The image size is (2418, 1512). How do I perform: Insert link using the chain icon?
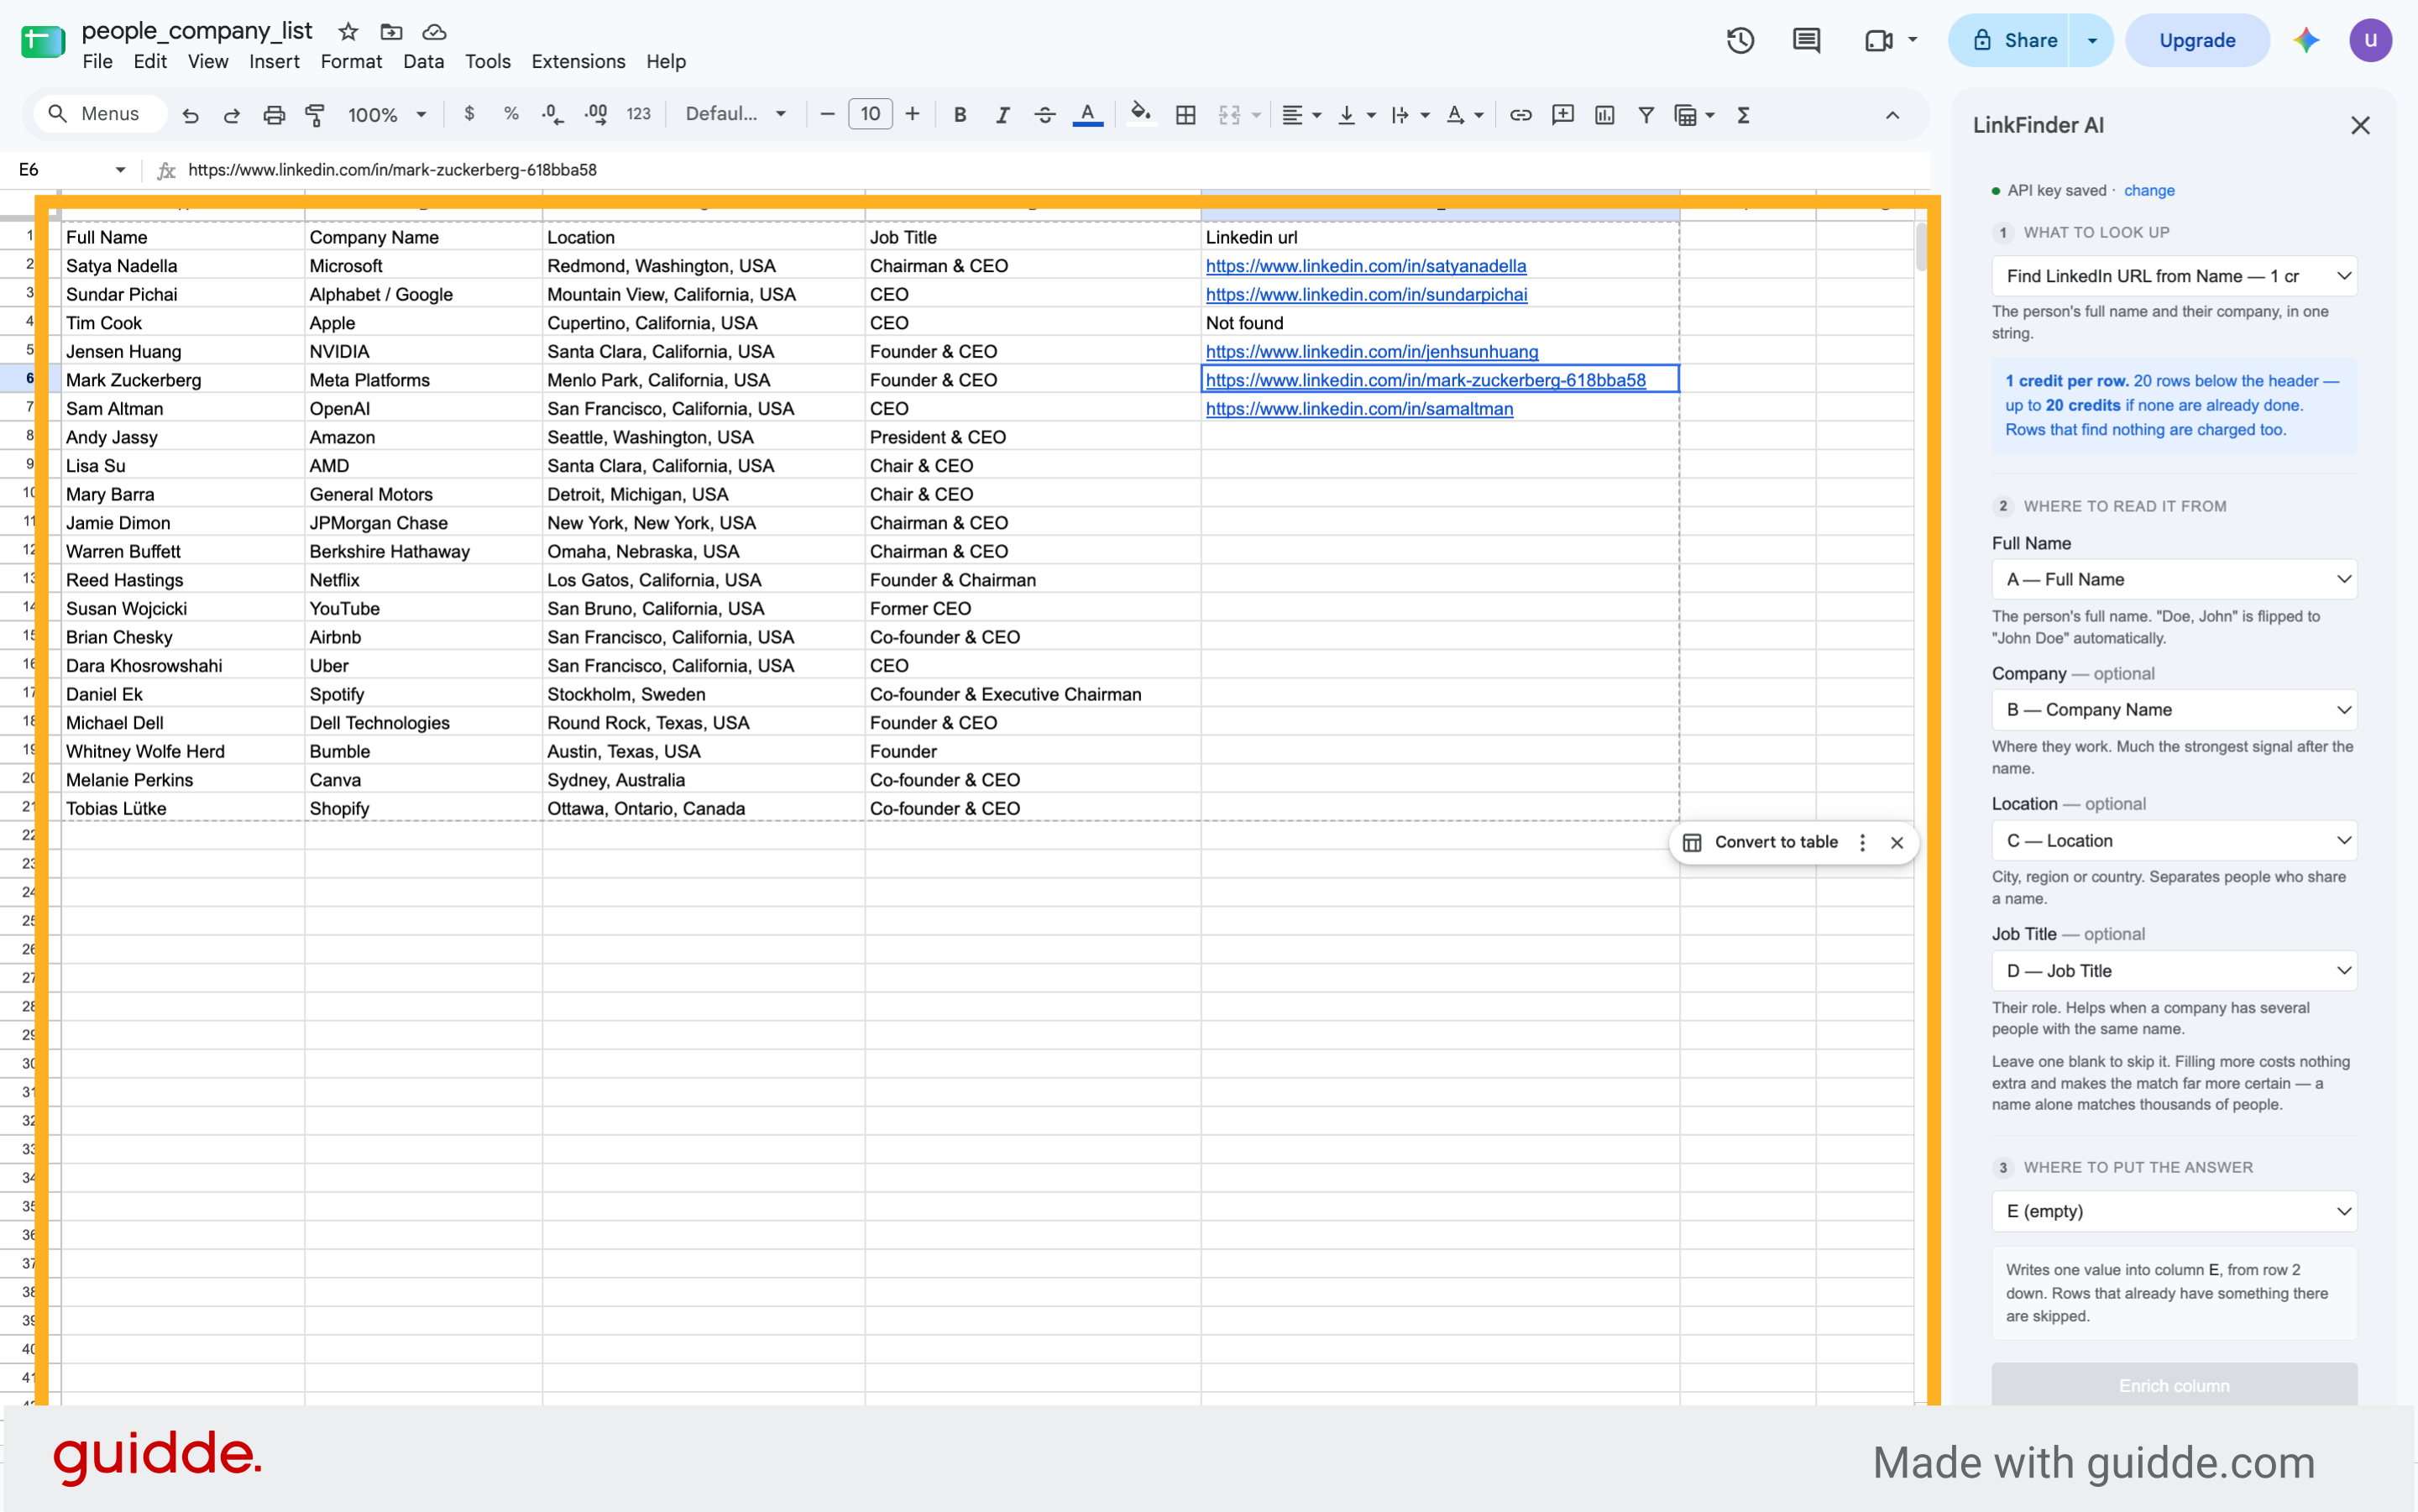point(1521,115)
